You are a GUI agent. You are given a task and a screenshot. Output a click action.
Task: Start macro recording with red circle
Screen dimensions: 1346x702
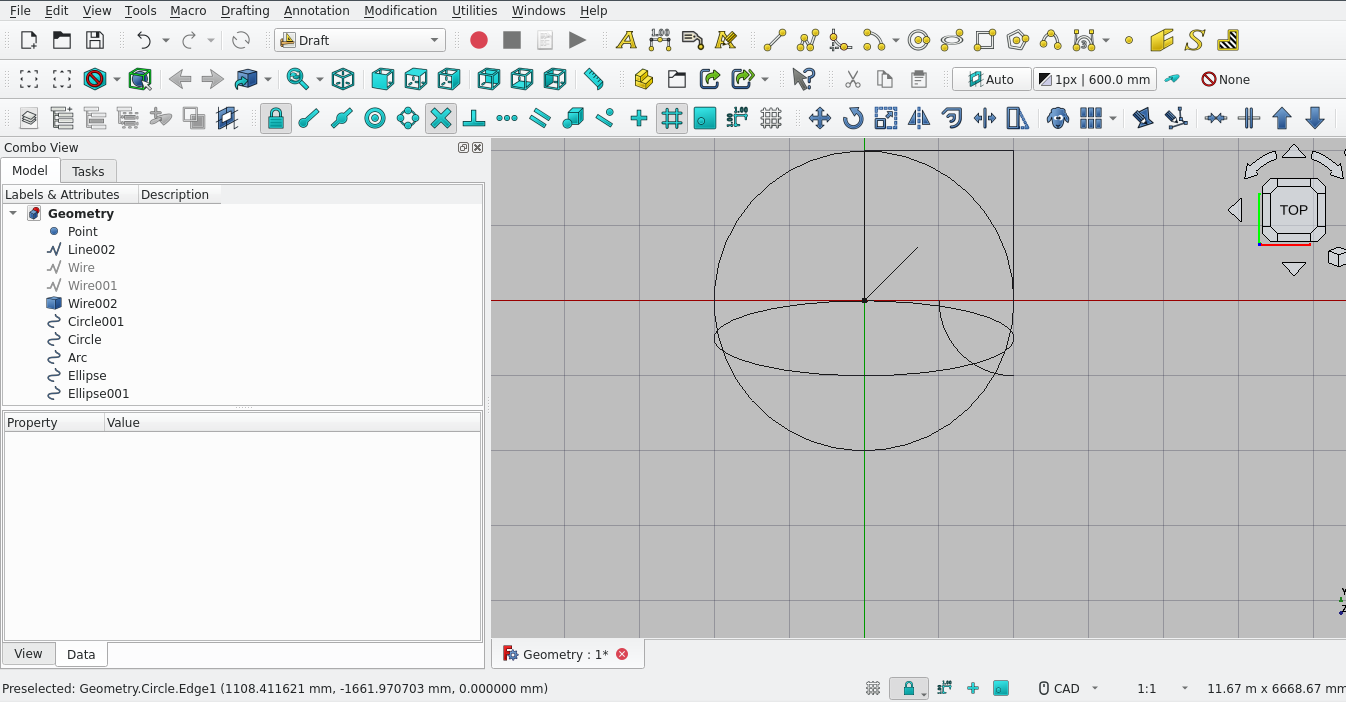[479, 40]
